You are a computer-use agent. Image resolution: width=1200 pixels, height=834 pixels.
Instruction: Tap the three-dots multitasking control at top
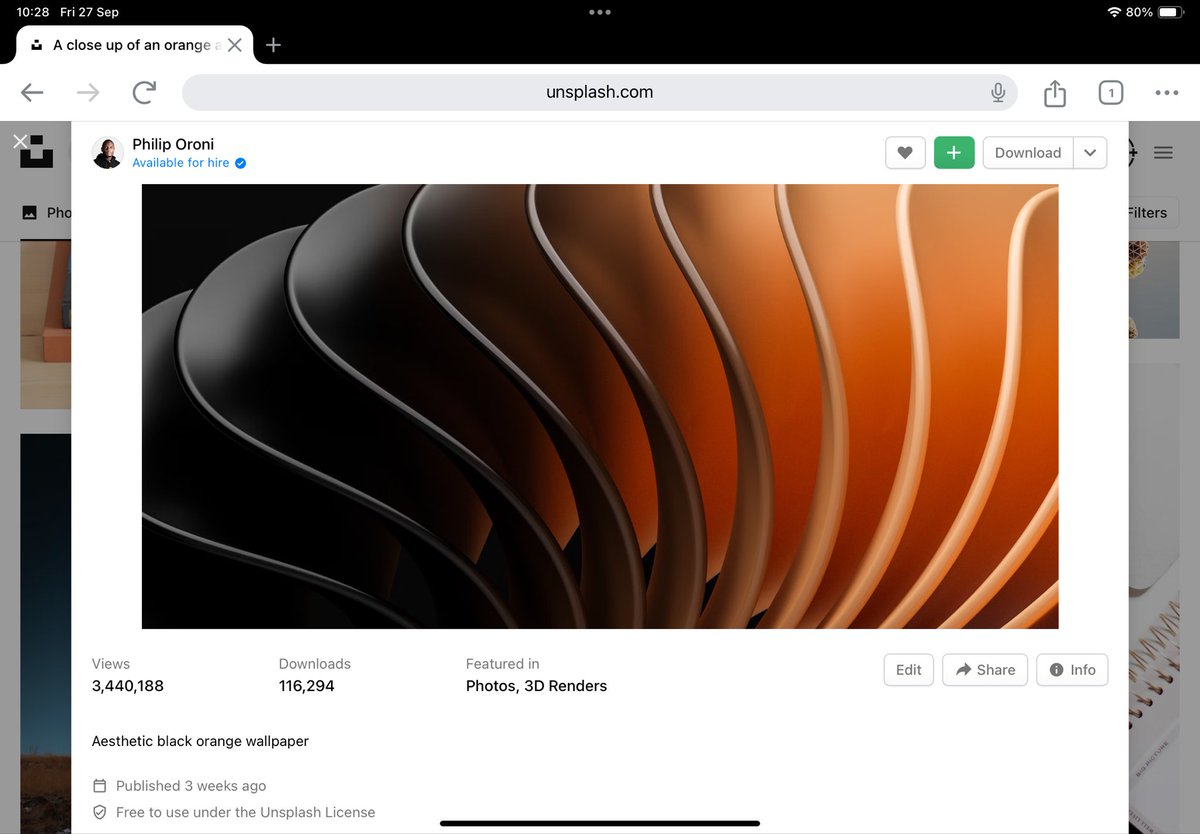(x=599, y=12)
